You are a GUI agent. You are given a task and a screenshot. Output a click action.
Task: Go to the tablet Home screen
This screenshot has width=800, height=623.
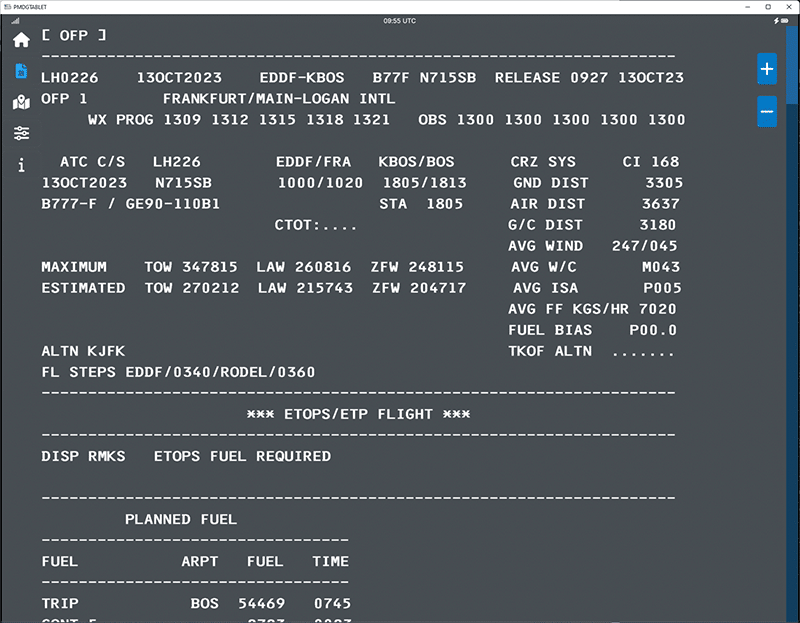21,40
